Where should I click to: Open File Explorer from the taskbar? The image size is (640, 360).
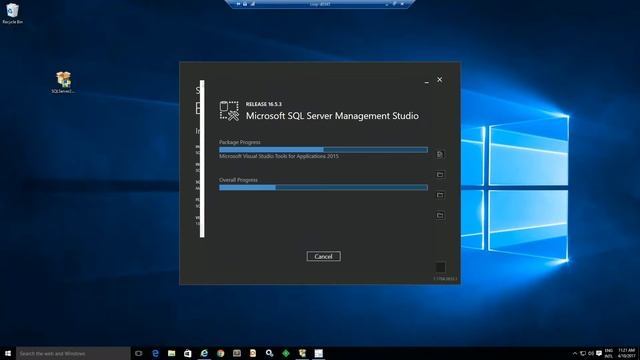[171, 353]
